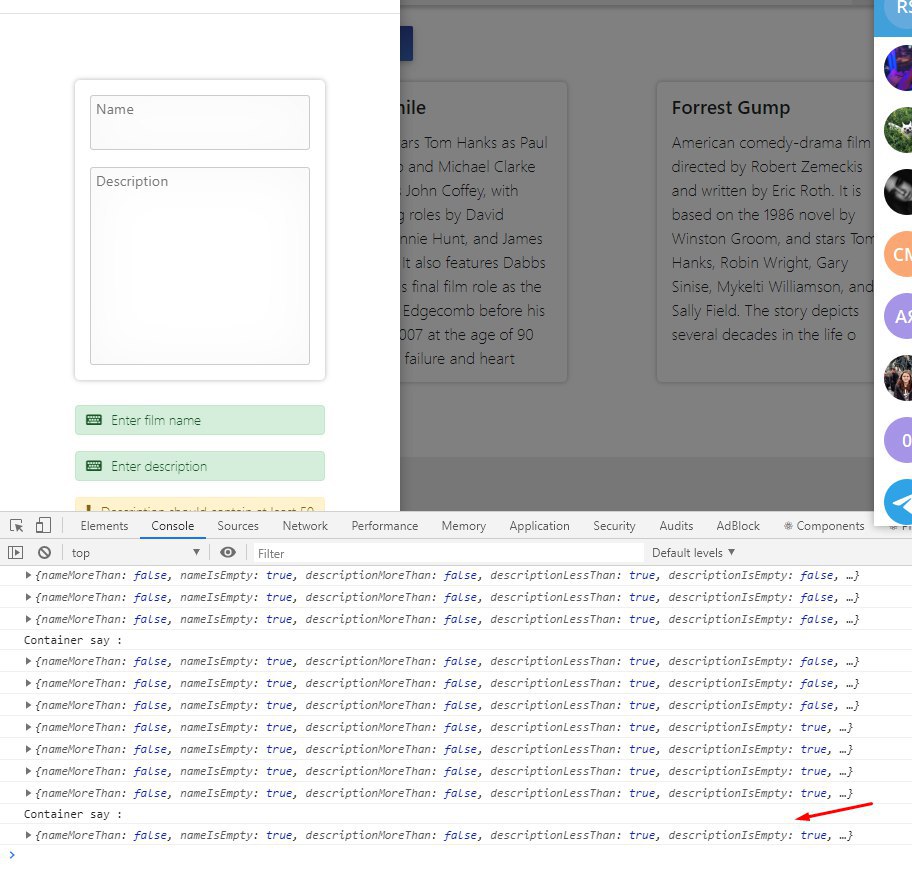Open React Components tab
This screenshot has height=871, width=912.
(824, 526)
